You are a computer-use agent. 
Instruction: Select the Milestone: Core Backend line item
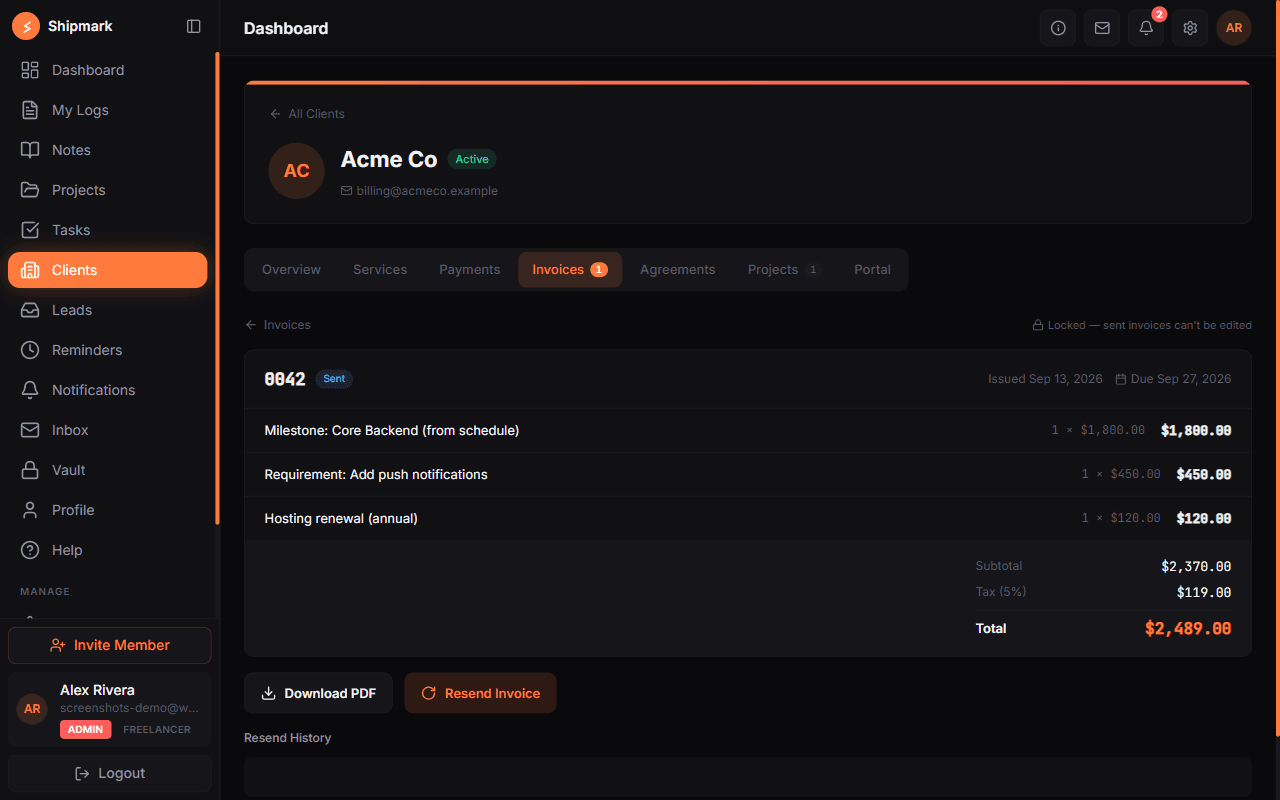pyautogui.click(x=748, y=430)
